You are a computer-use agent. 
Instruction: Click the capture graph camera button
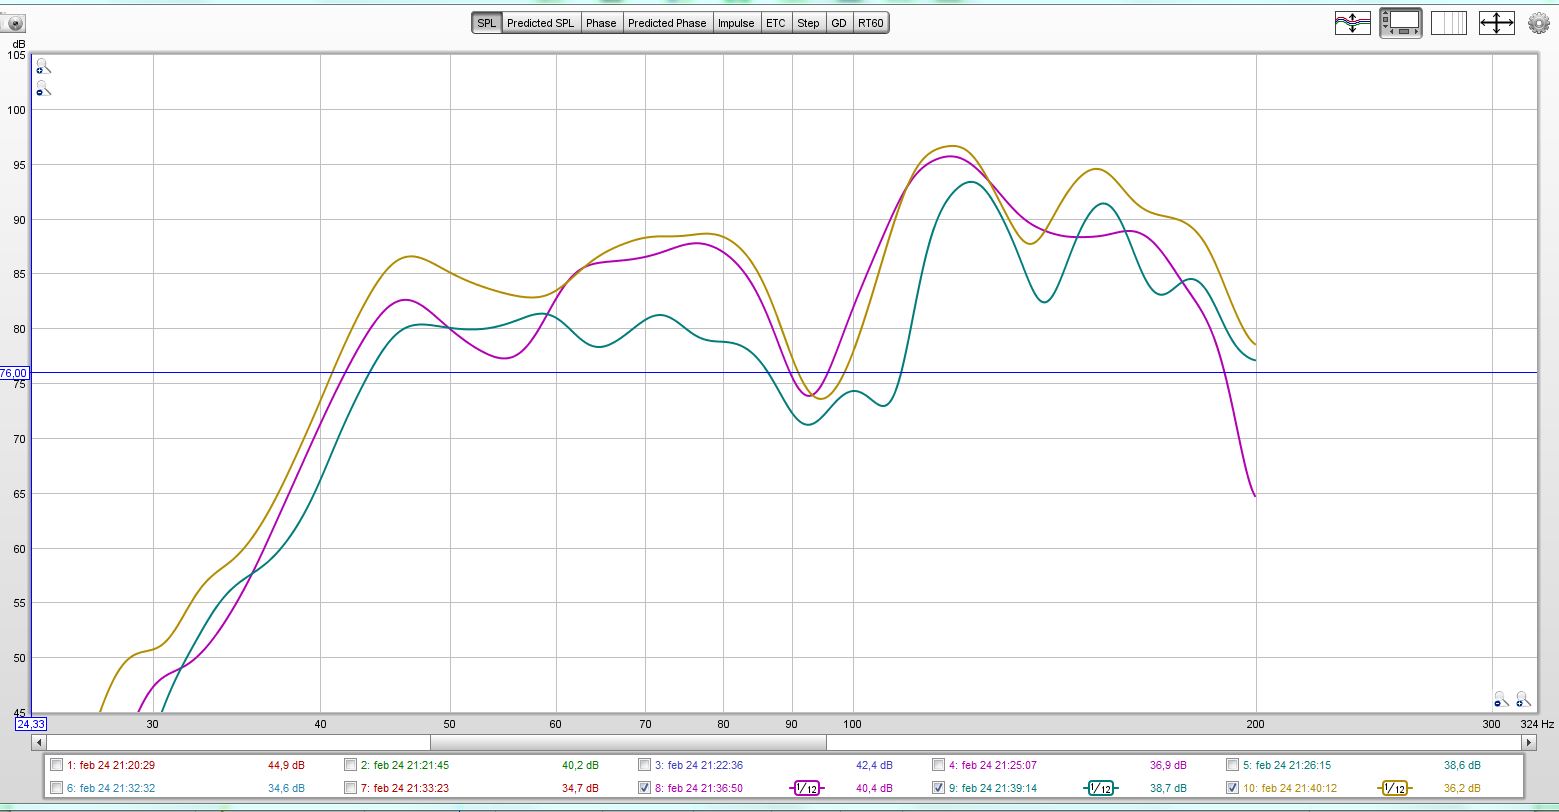point(15,22)
